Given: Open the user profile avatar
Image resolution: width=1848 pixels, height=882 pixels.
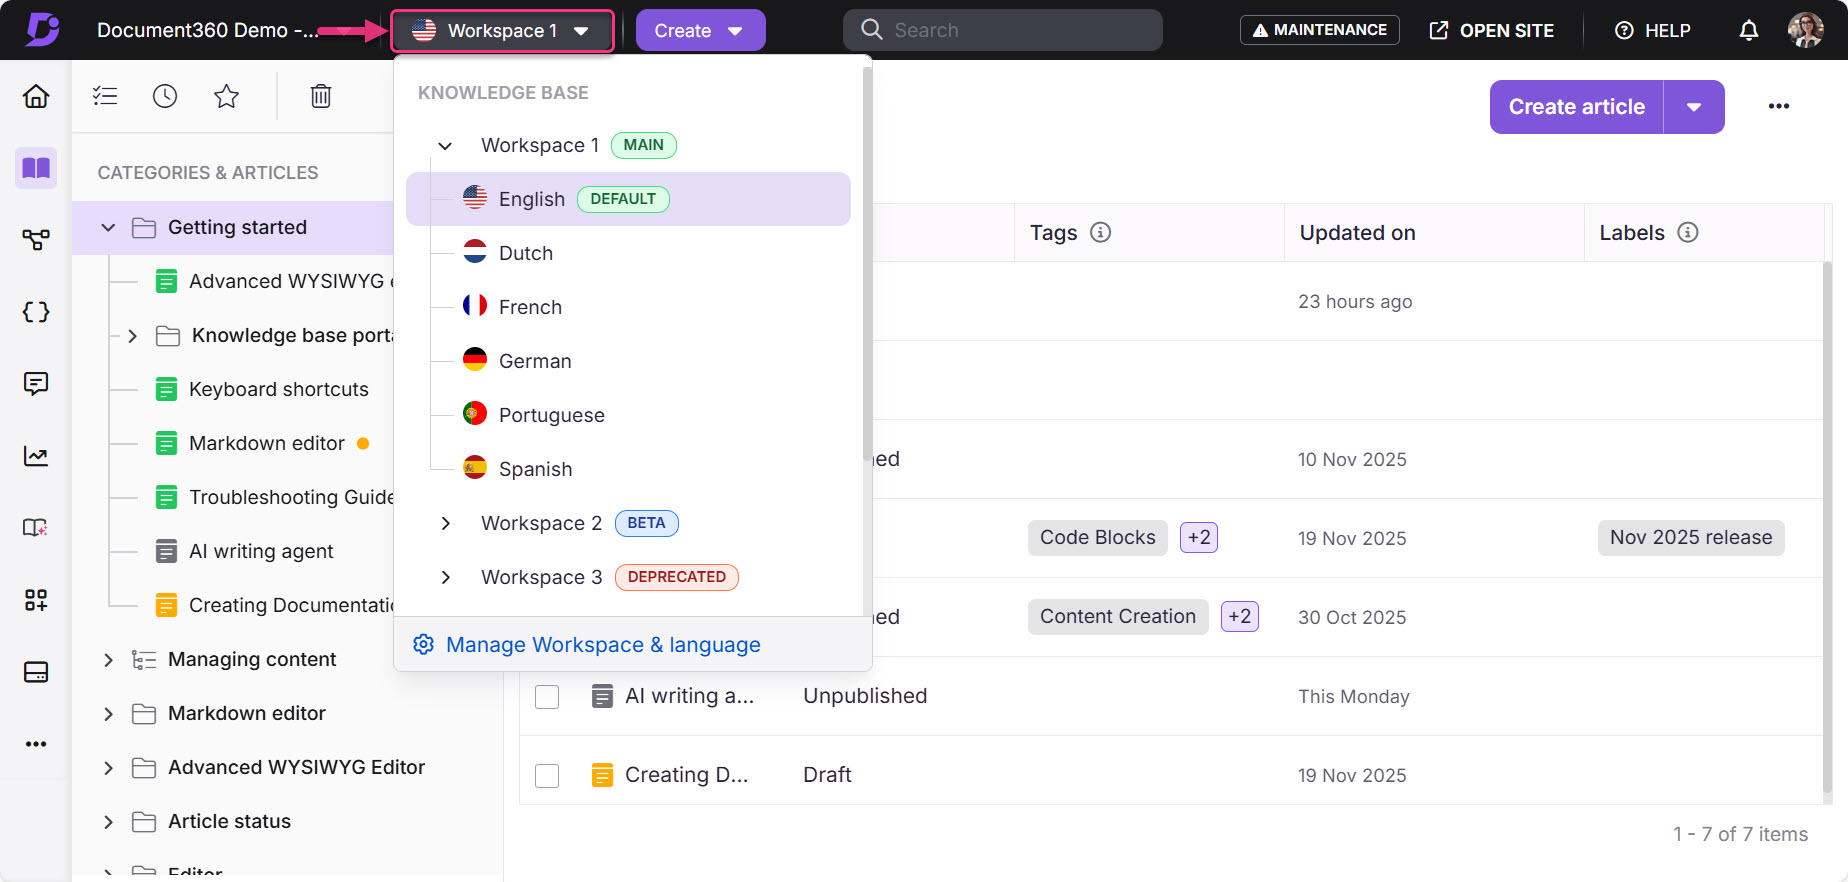Looking at the screenshot, I should click(1806, 30).
